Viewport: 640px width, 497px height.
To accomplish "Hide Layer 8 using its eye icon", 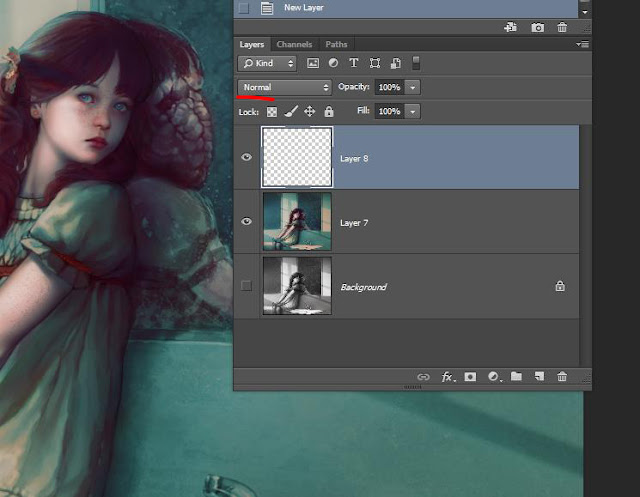I will 247,157.
